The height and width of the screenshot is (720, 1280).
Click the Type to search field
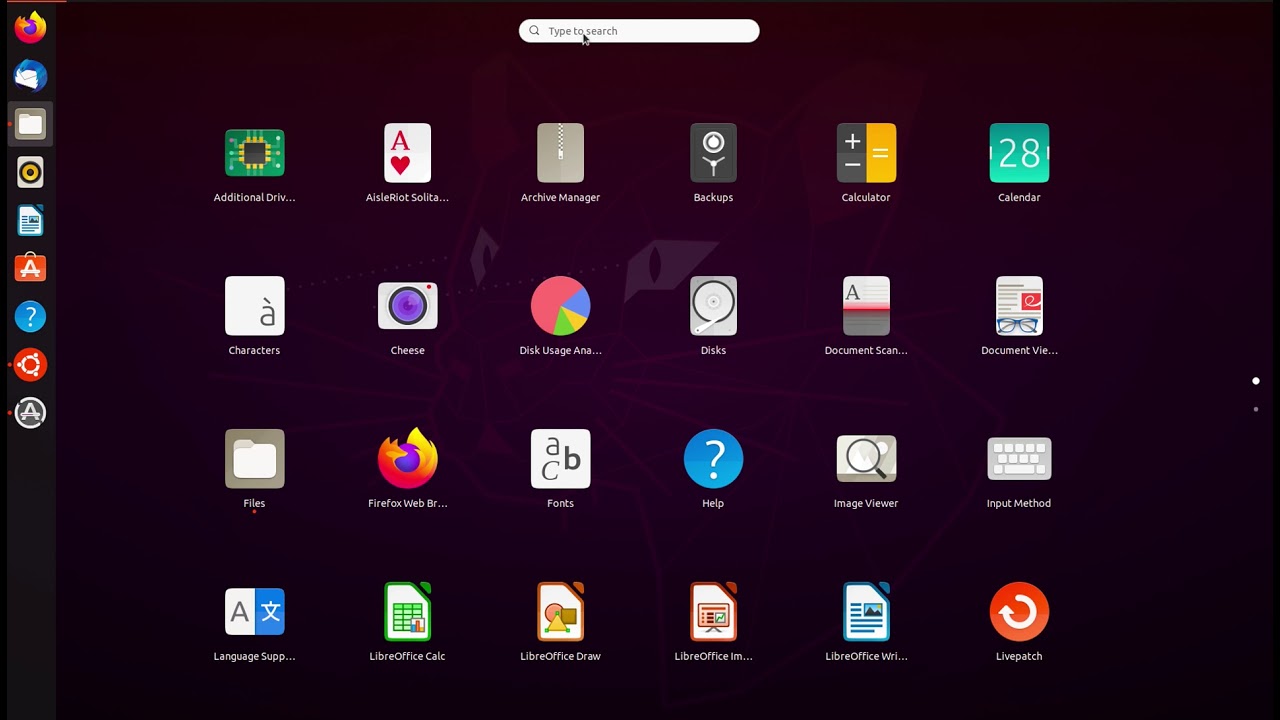coord(639,31)
